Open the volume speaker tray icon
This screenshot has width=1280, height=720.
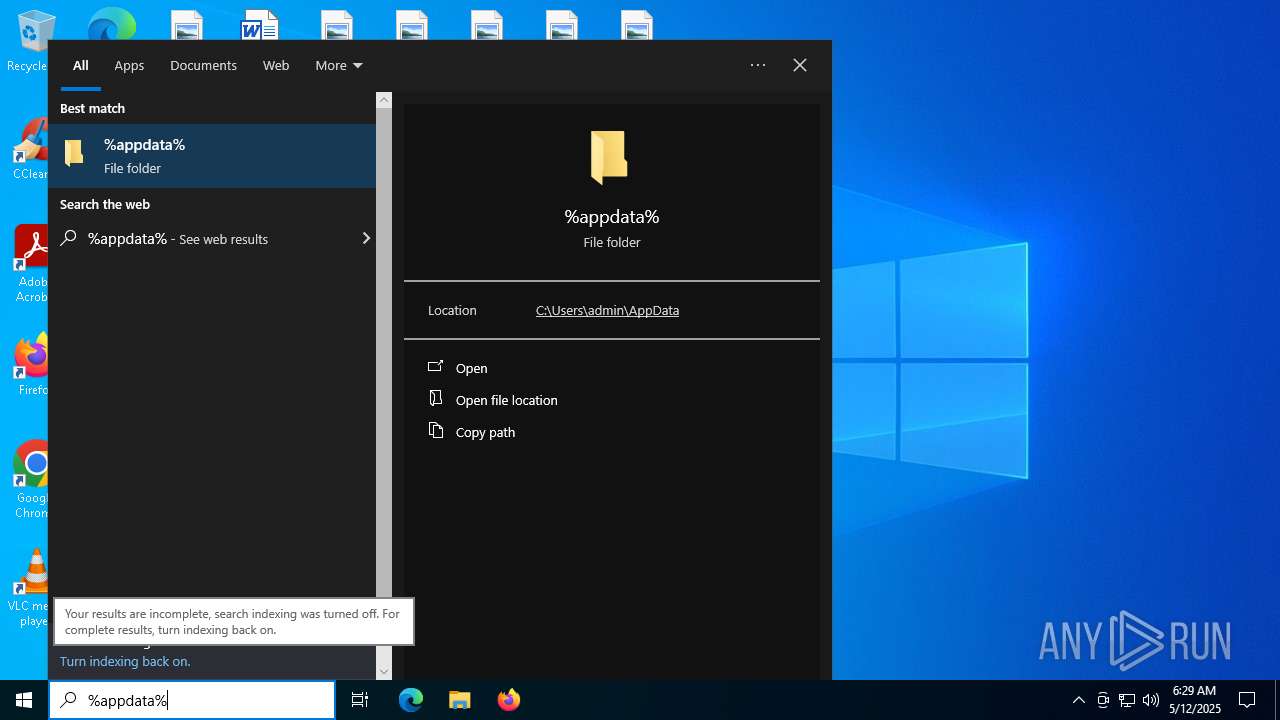[x=1151, y=700]
